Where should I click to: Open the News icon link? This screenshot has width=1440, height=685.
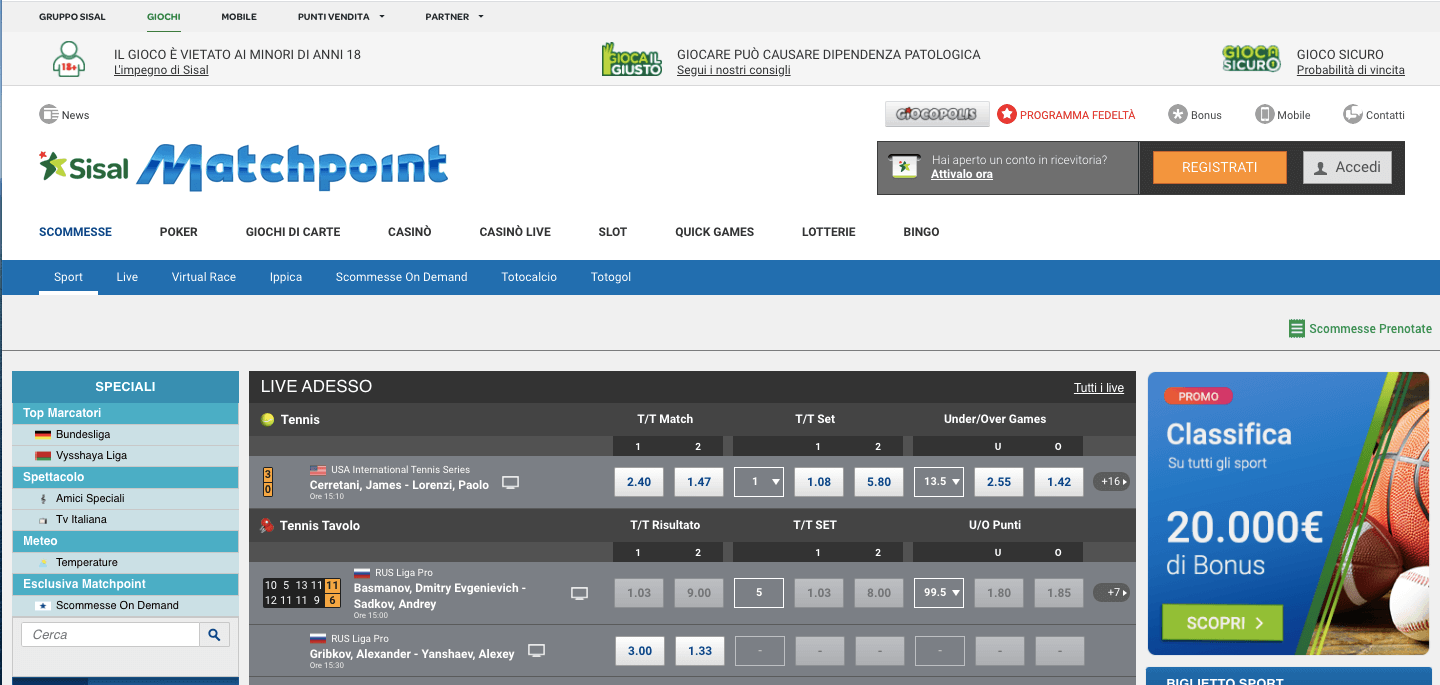click(x=49, y=114)
